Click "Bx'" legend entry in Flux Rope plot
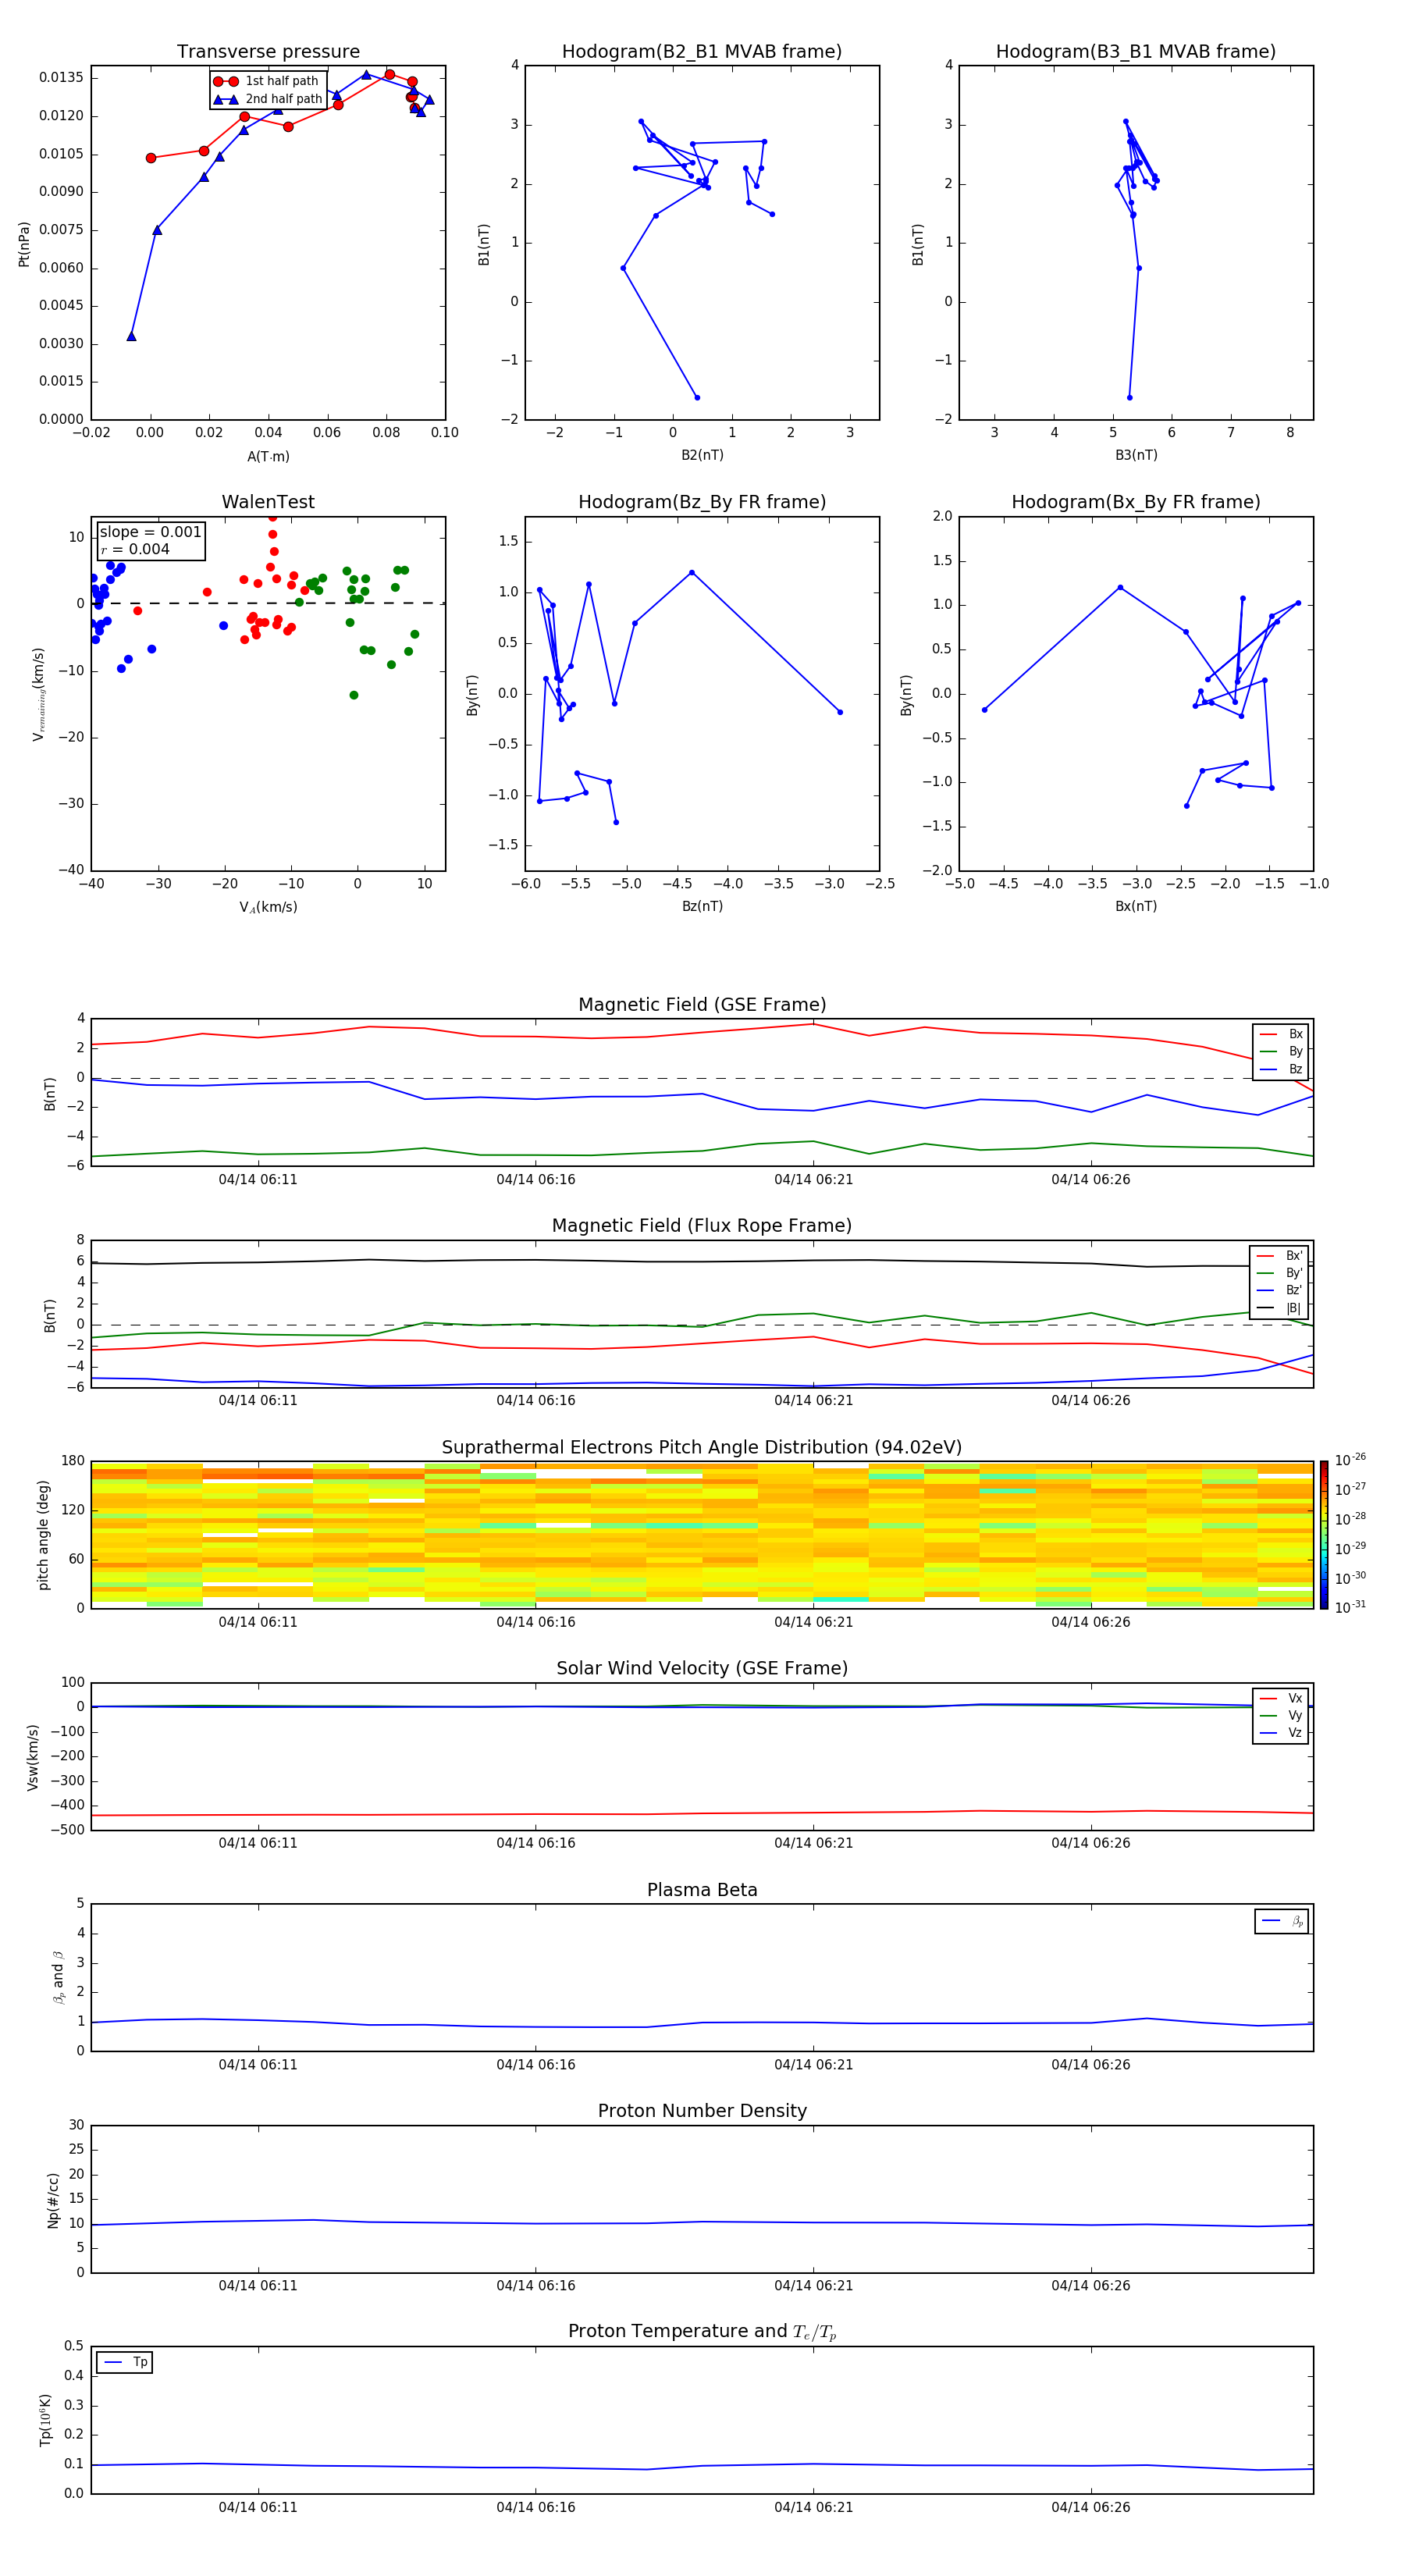The image size is (1405, 2576). (x=1280, y=1256)
